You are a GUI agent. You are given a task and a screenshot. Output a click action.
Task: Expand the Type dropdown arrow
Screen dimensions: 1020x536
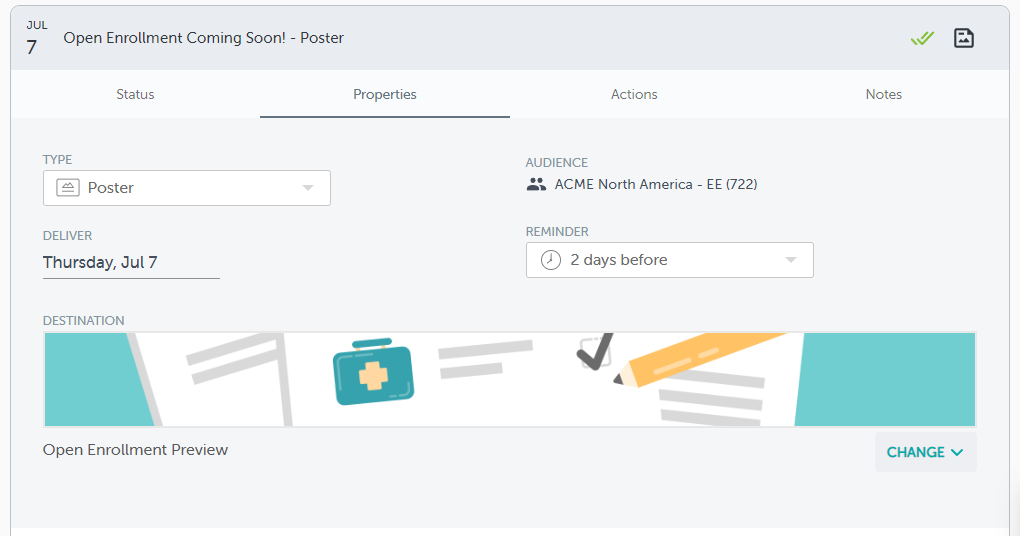click(308, 188)
